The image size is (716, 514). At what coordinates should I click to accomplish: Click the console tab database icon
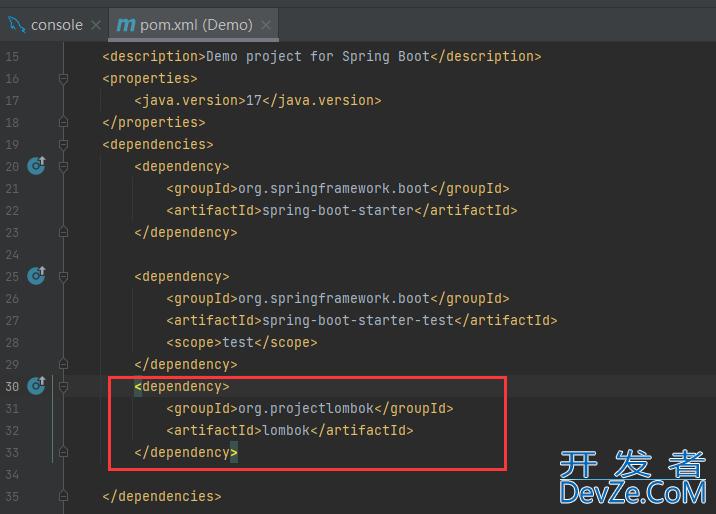16,25
